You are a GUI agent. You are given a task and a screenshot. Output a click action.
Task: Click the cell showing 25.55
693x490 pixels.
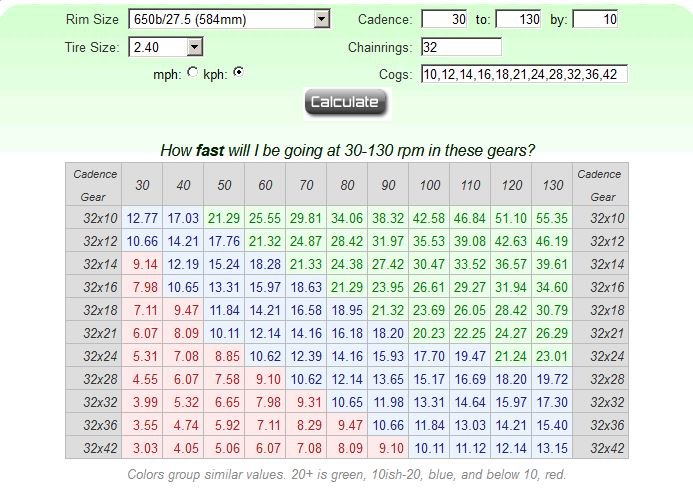tap(265, 218)
